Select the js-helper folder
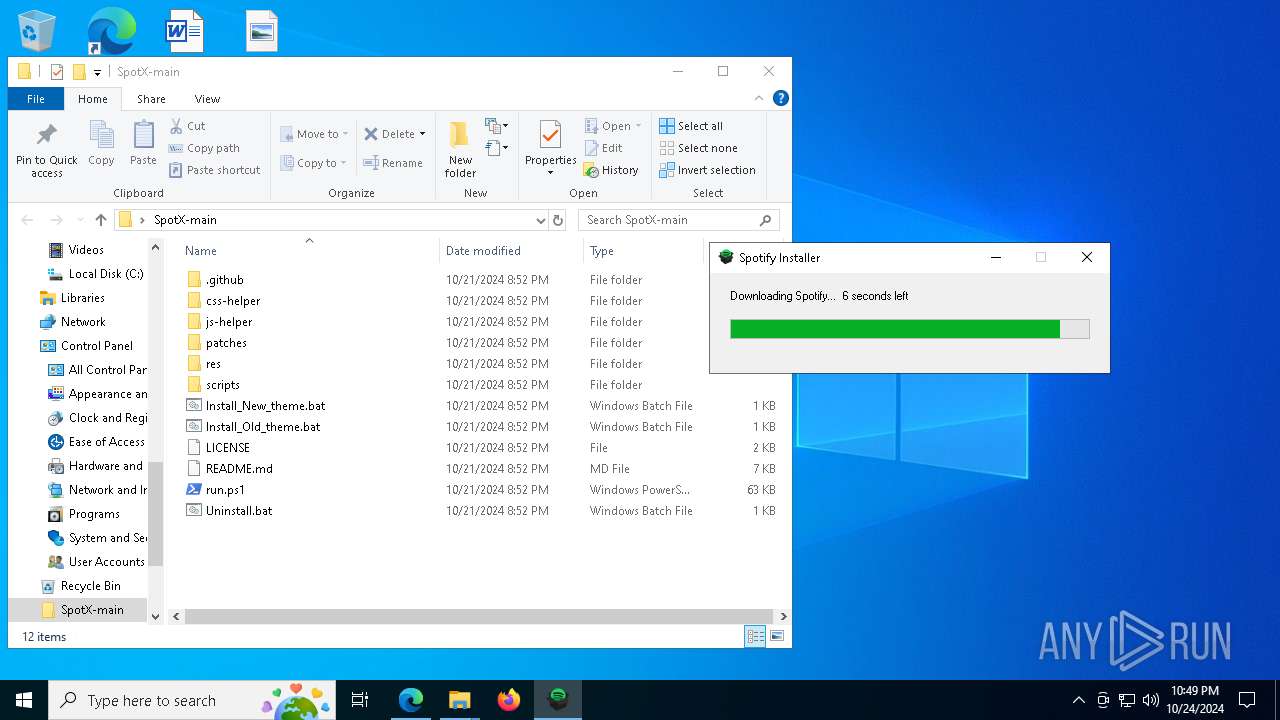The image size is (1280, 720). 229,322
